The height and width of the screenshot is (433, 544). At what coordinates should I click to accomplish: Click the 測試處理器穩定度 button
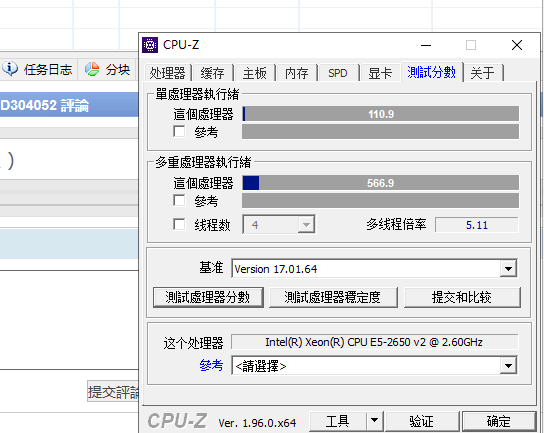click(333, 297)
